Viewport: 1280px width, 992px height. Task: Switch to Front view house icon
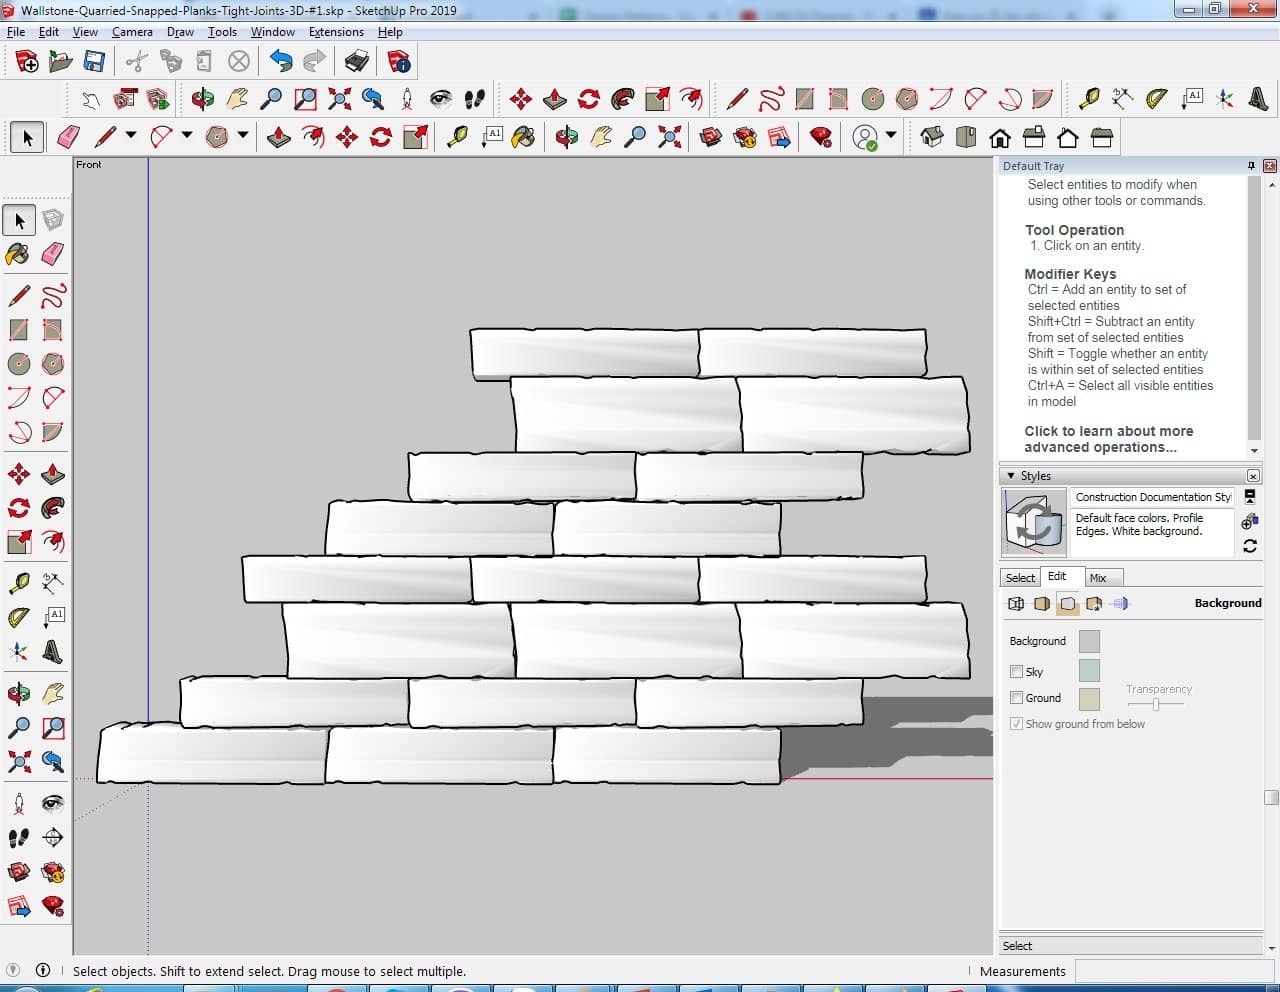999,137
